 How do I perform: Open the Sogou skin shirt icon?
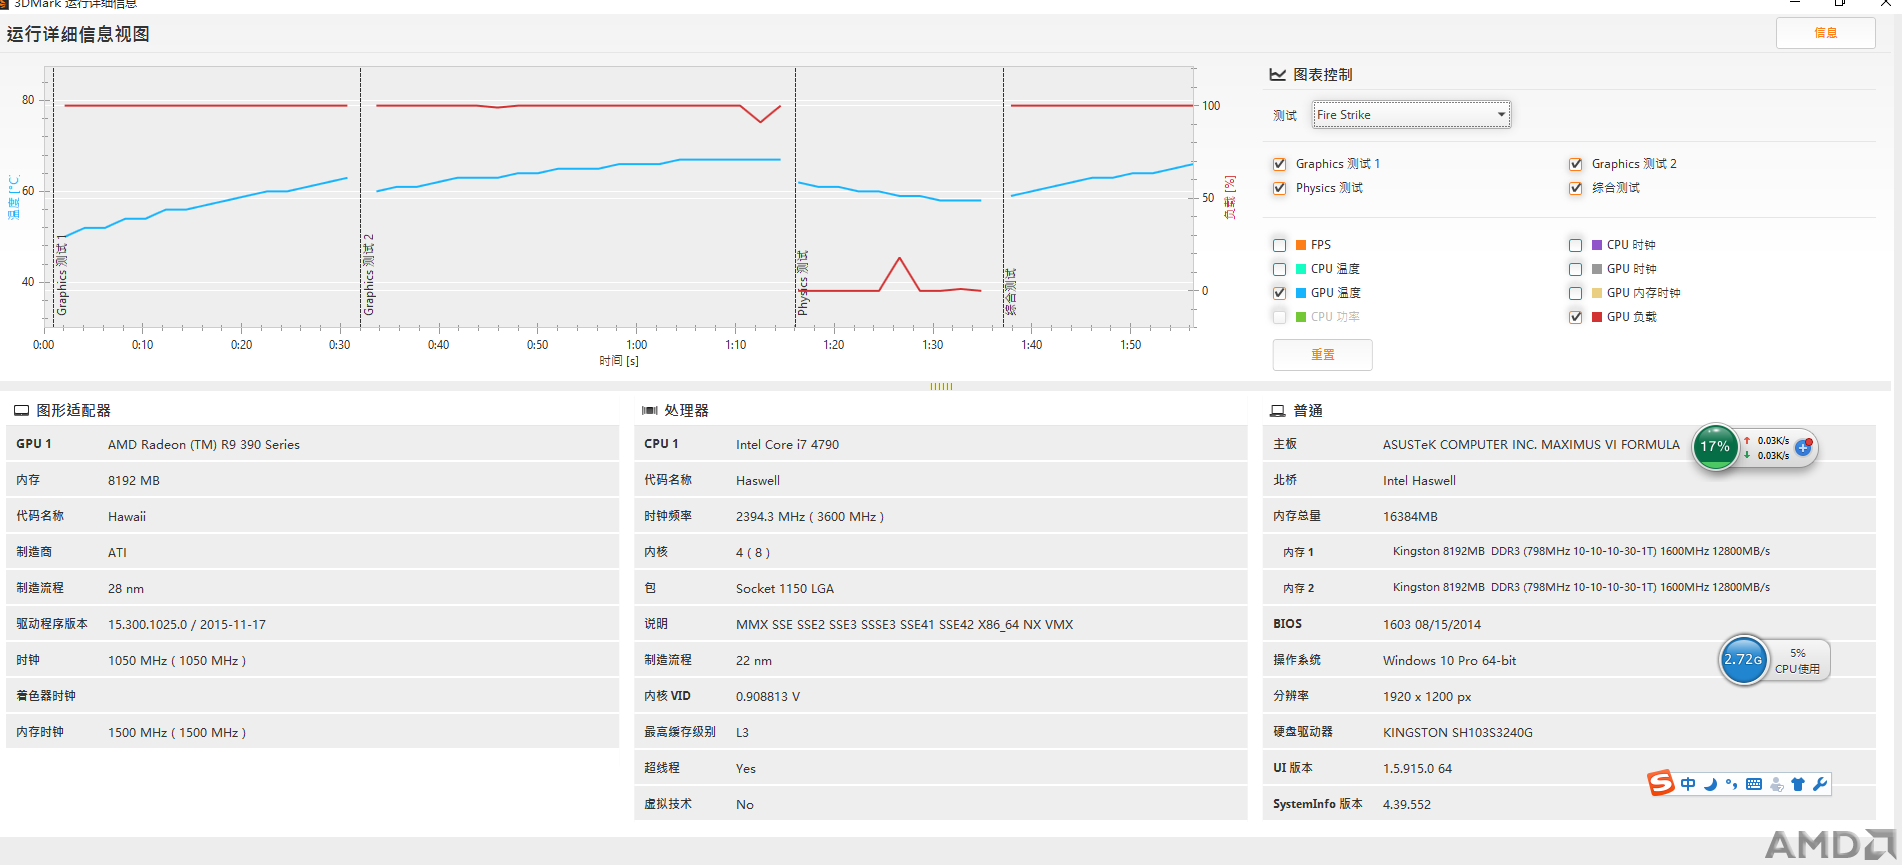1798,784
